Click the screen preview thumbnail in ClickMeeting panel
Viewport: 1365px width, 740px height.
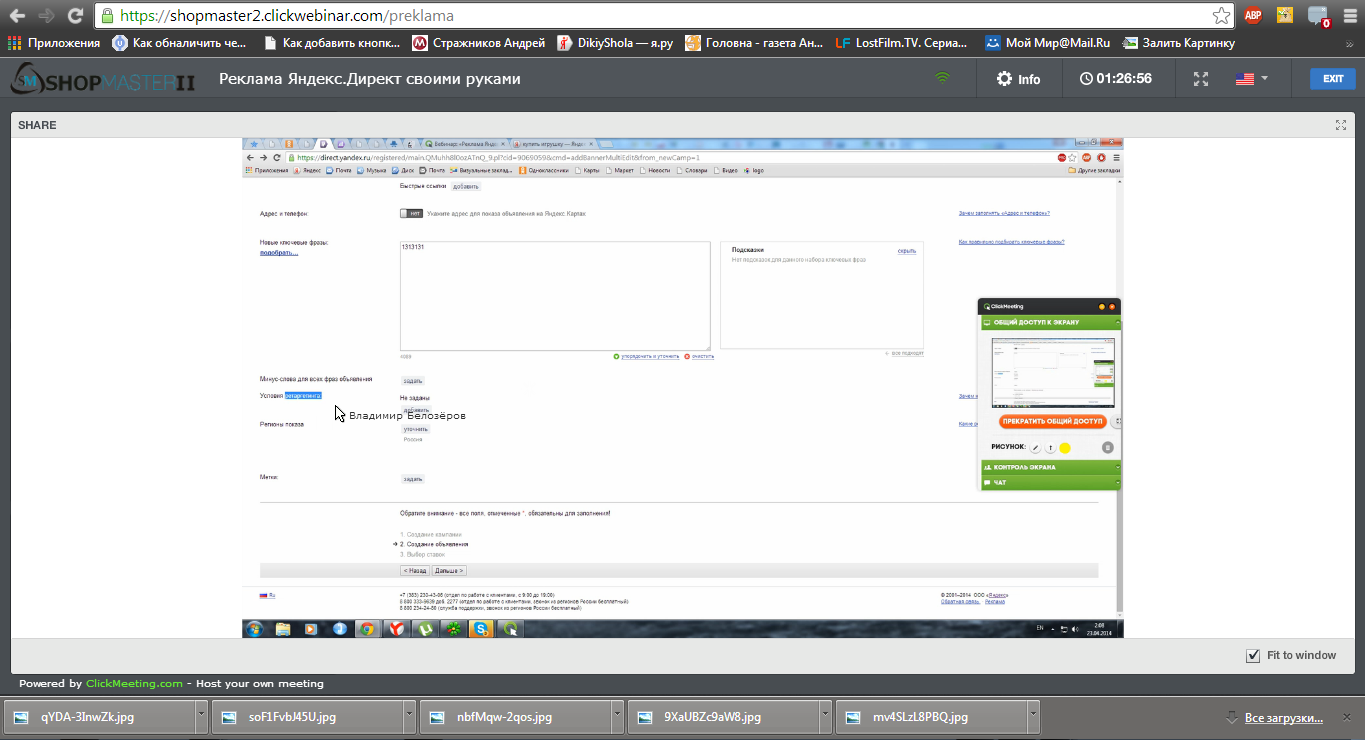tap(1052, 373)
